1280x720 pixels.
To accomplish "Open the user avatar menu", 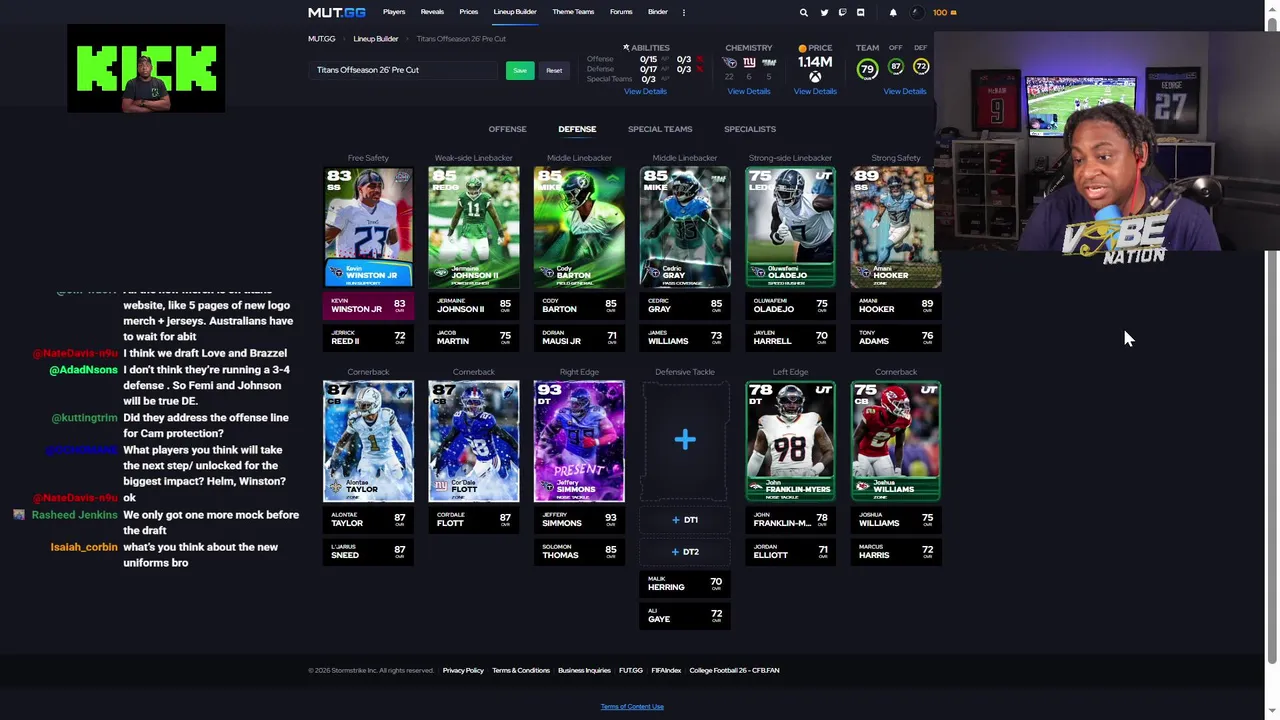I will [916, 12].
